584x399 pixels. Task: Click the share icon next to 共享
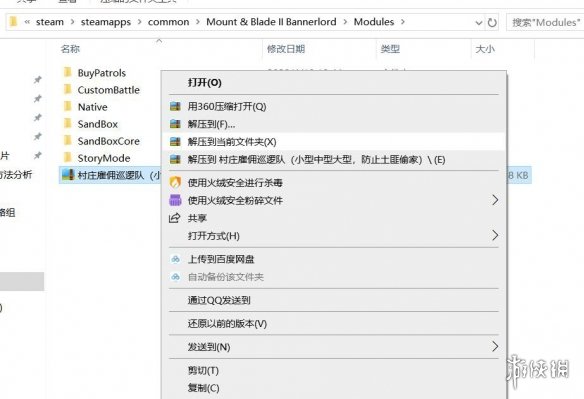point(175,218)
